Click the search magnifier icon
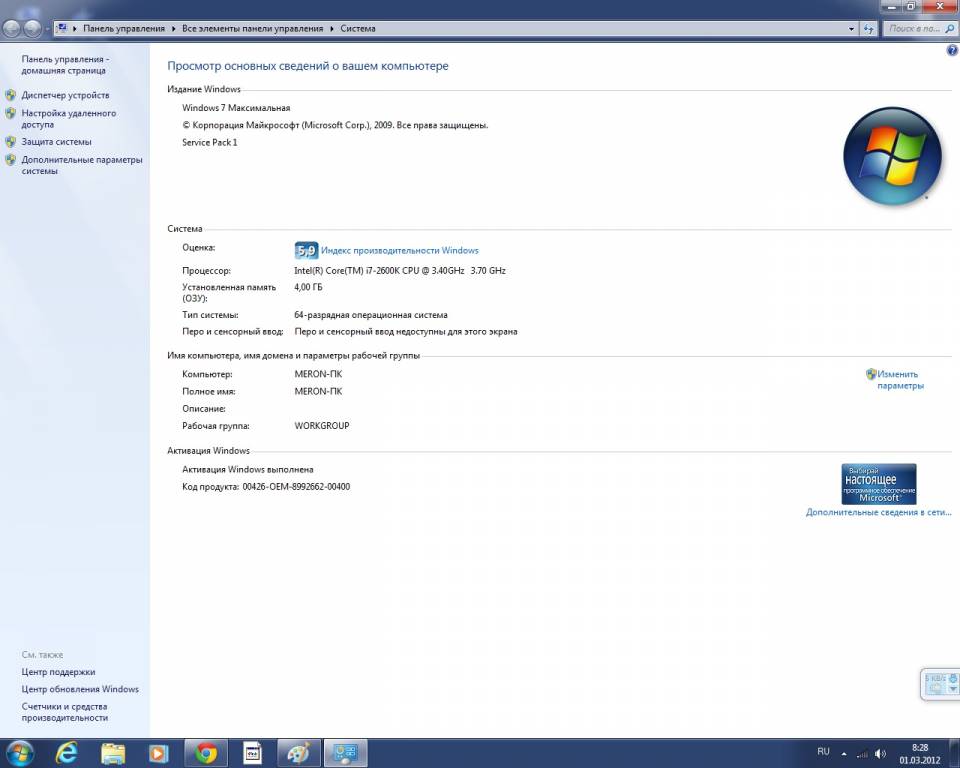Screen dimensions: 960x768 tap(950, 28)
